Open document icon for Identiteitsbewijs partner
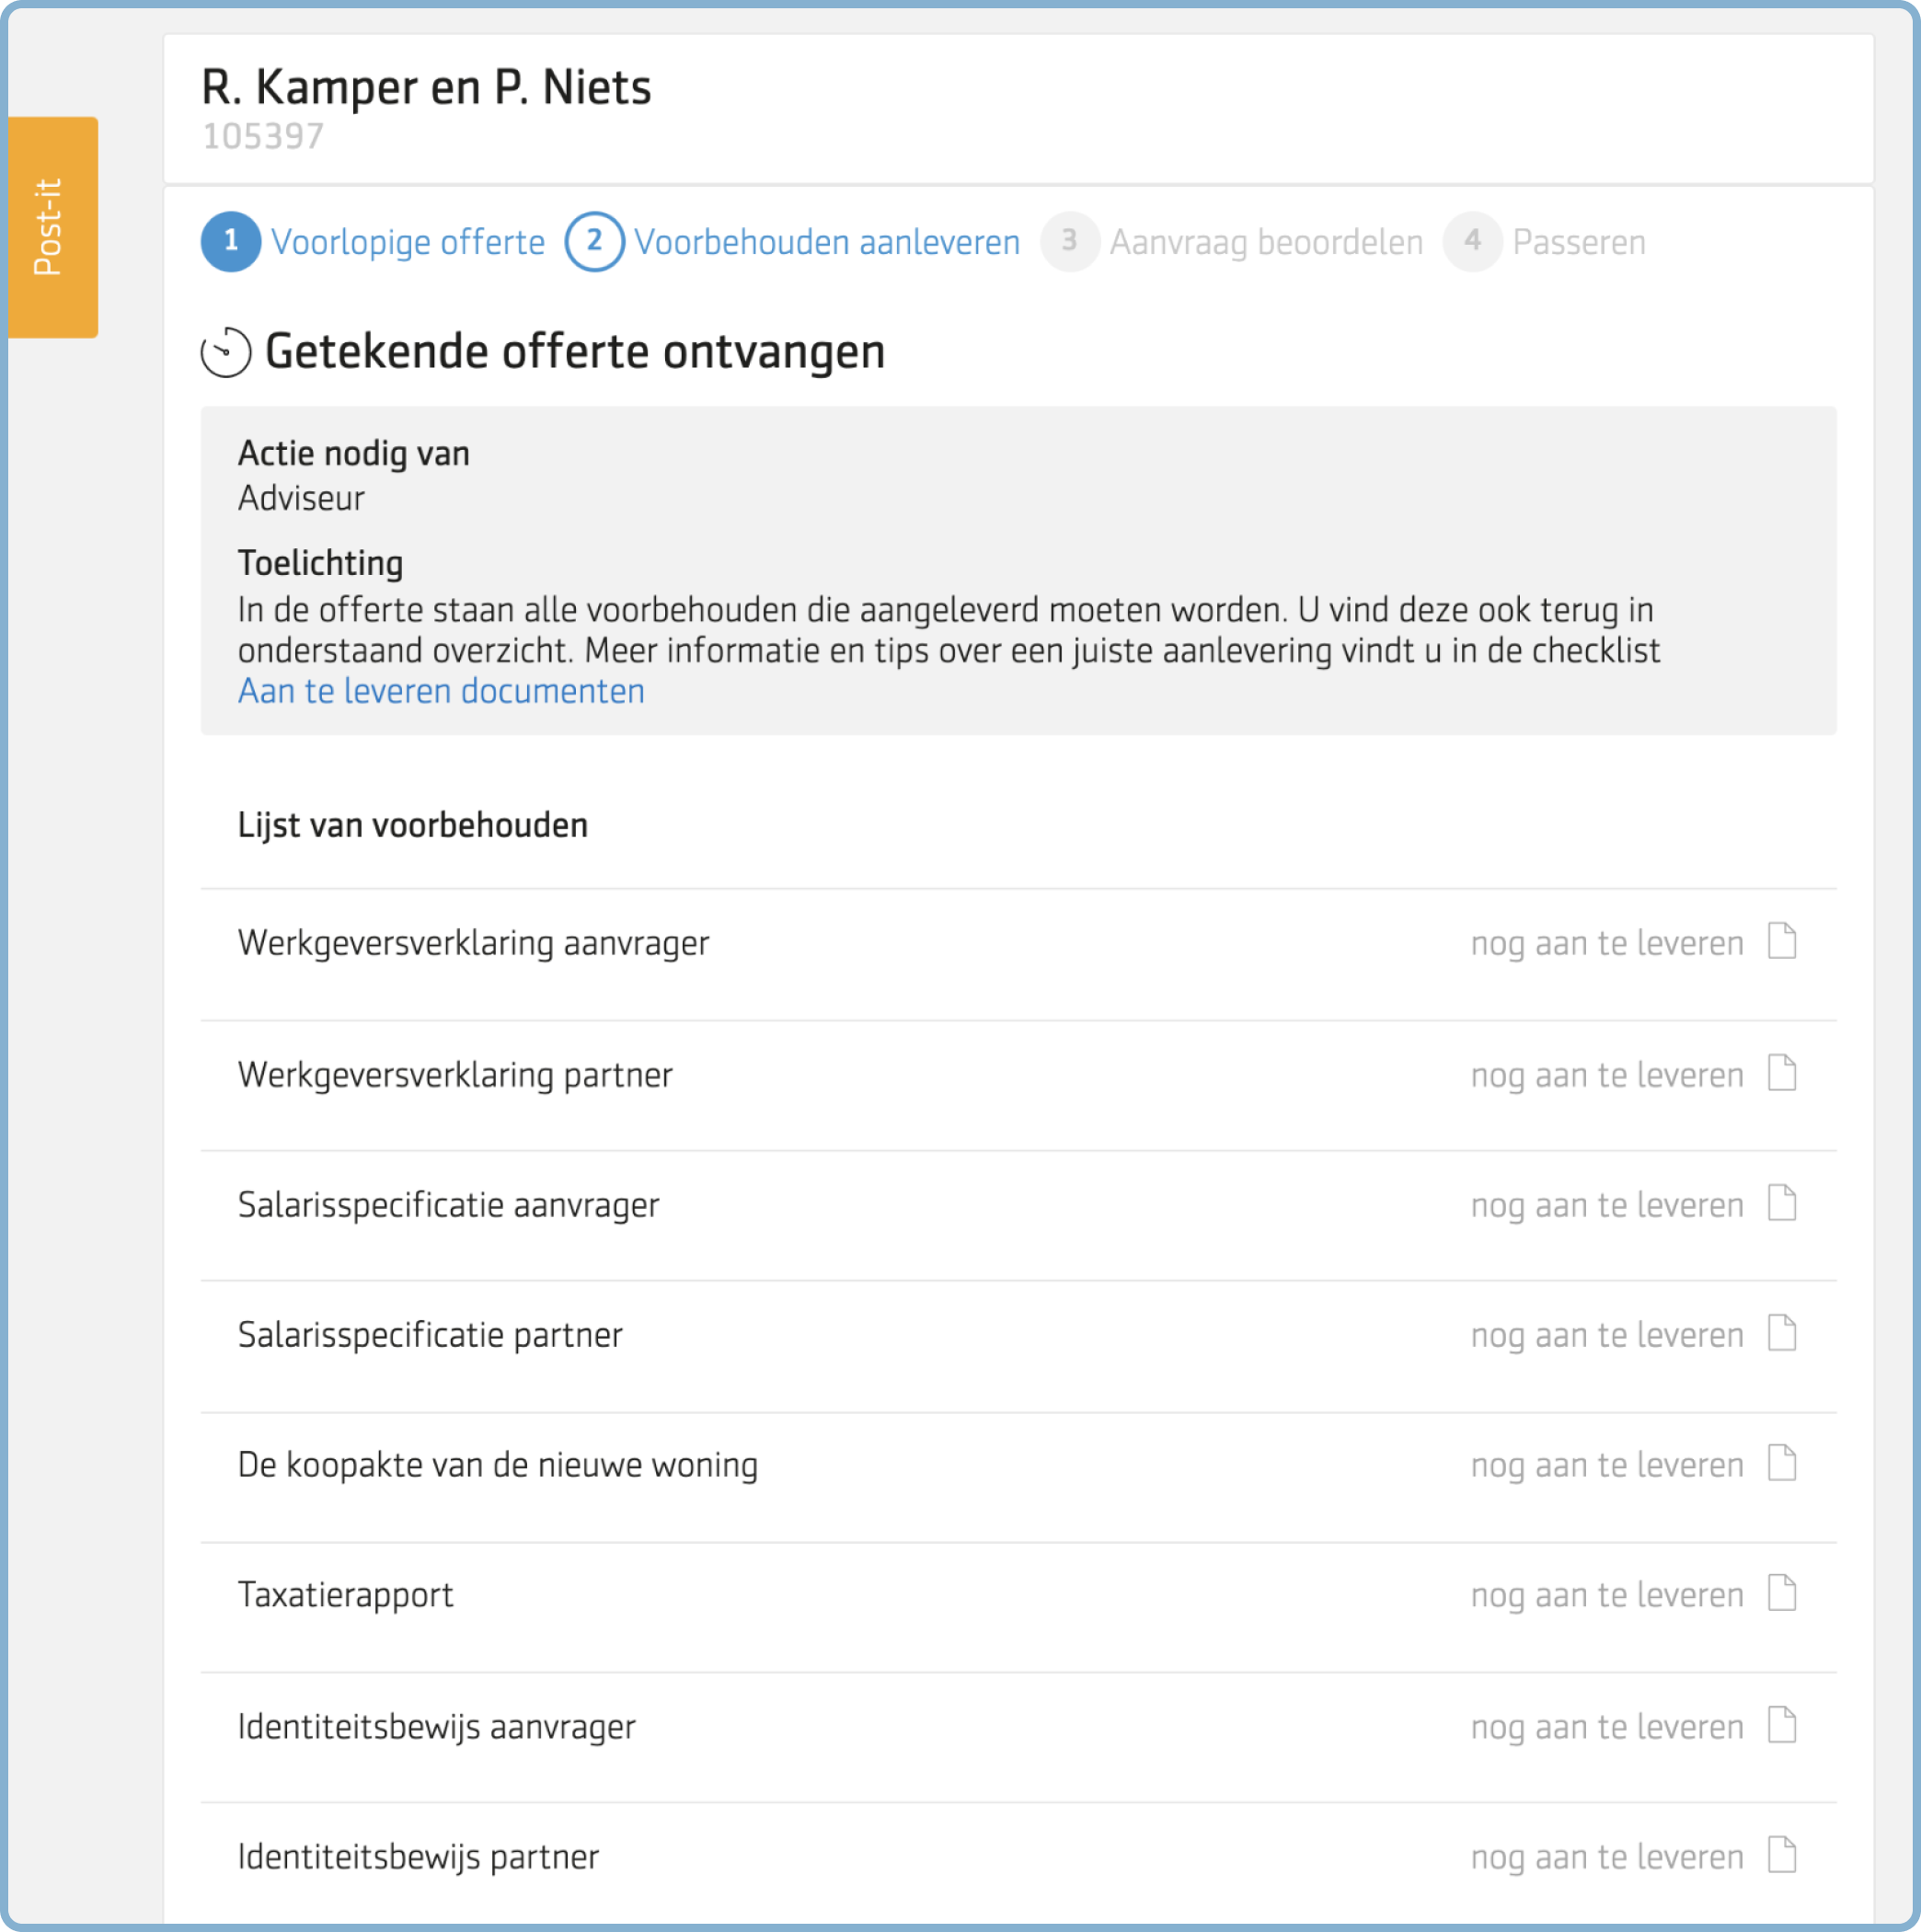The width and height of the screenshot is (1921, 1932). tap(1782, 1855)
